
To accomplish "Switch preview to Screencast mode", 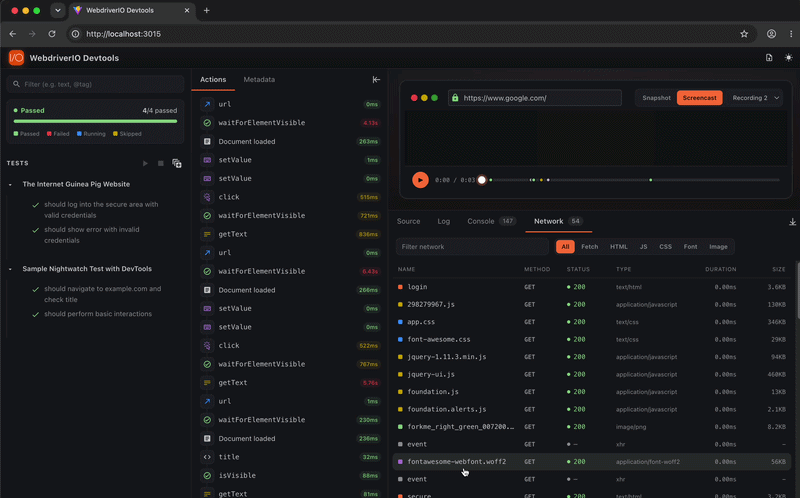I will 699,97.
